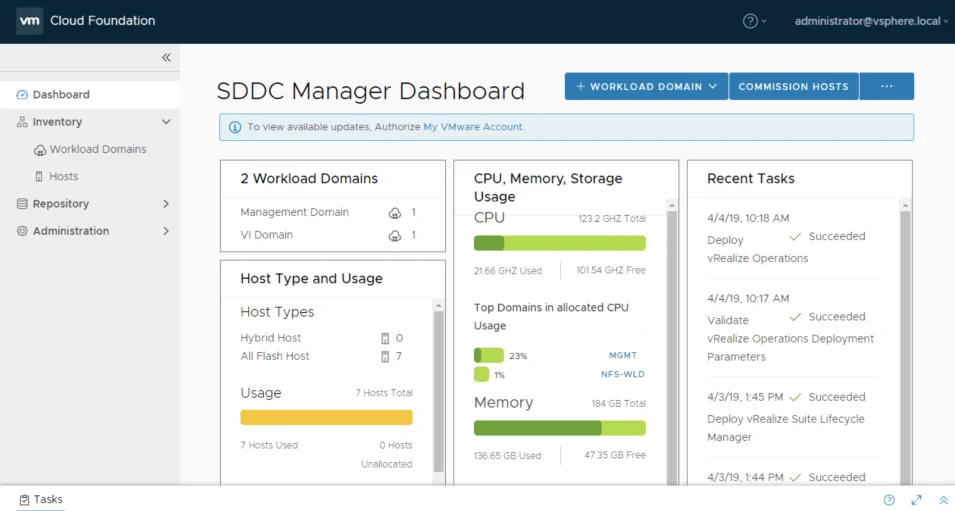This screenshot has width=955, height=511.
Task: Click the Administration gear icon
Action: pos(22,231)
